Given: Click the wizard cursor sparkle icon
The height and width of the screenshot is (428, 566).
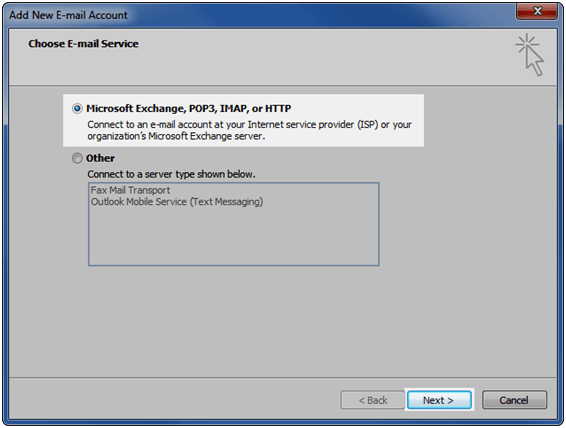Looking at the screenshot, I should pos(529,55).
